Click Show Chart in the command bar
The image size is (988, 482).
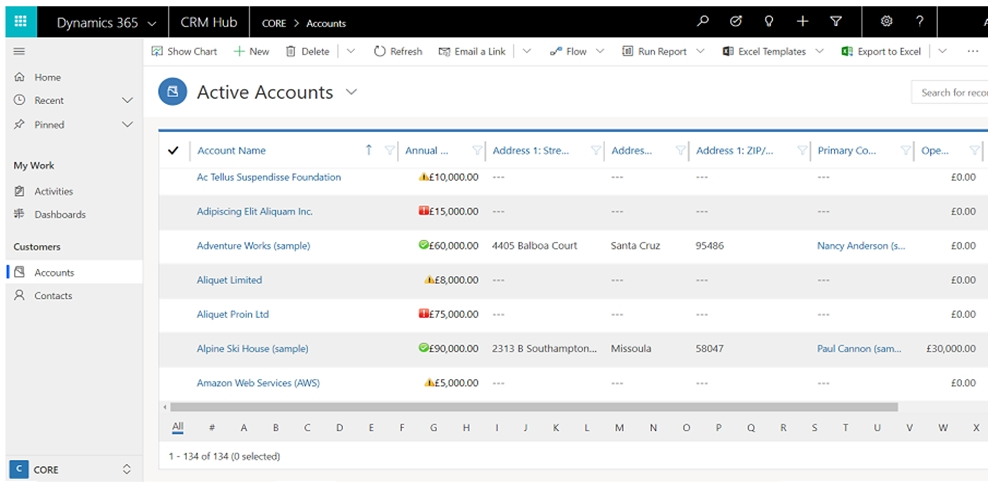click(x=185, y=52)
